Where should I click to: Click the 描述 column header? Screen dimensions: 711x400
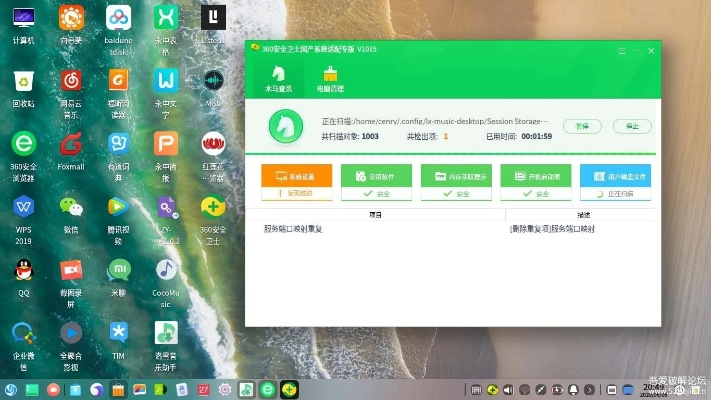583,214
